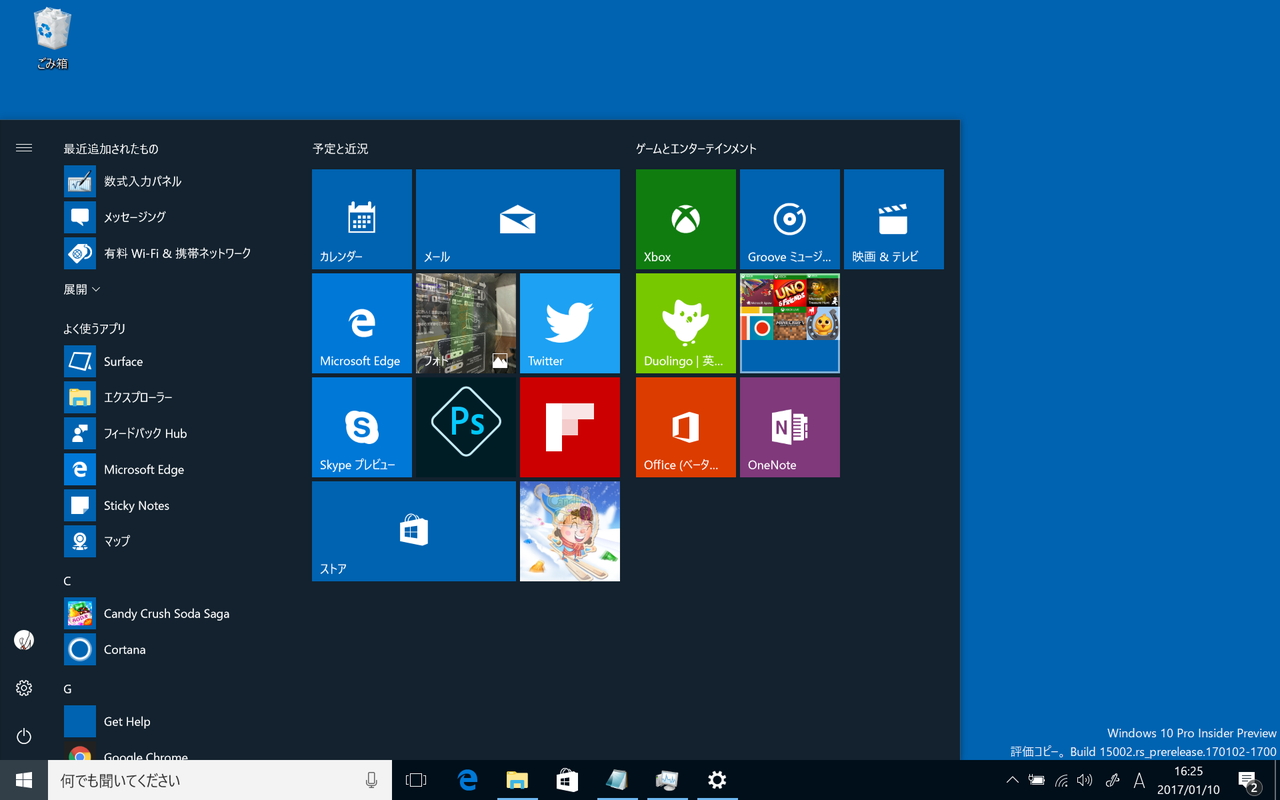Open the メール tile

pos(518,219)
